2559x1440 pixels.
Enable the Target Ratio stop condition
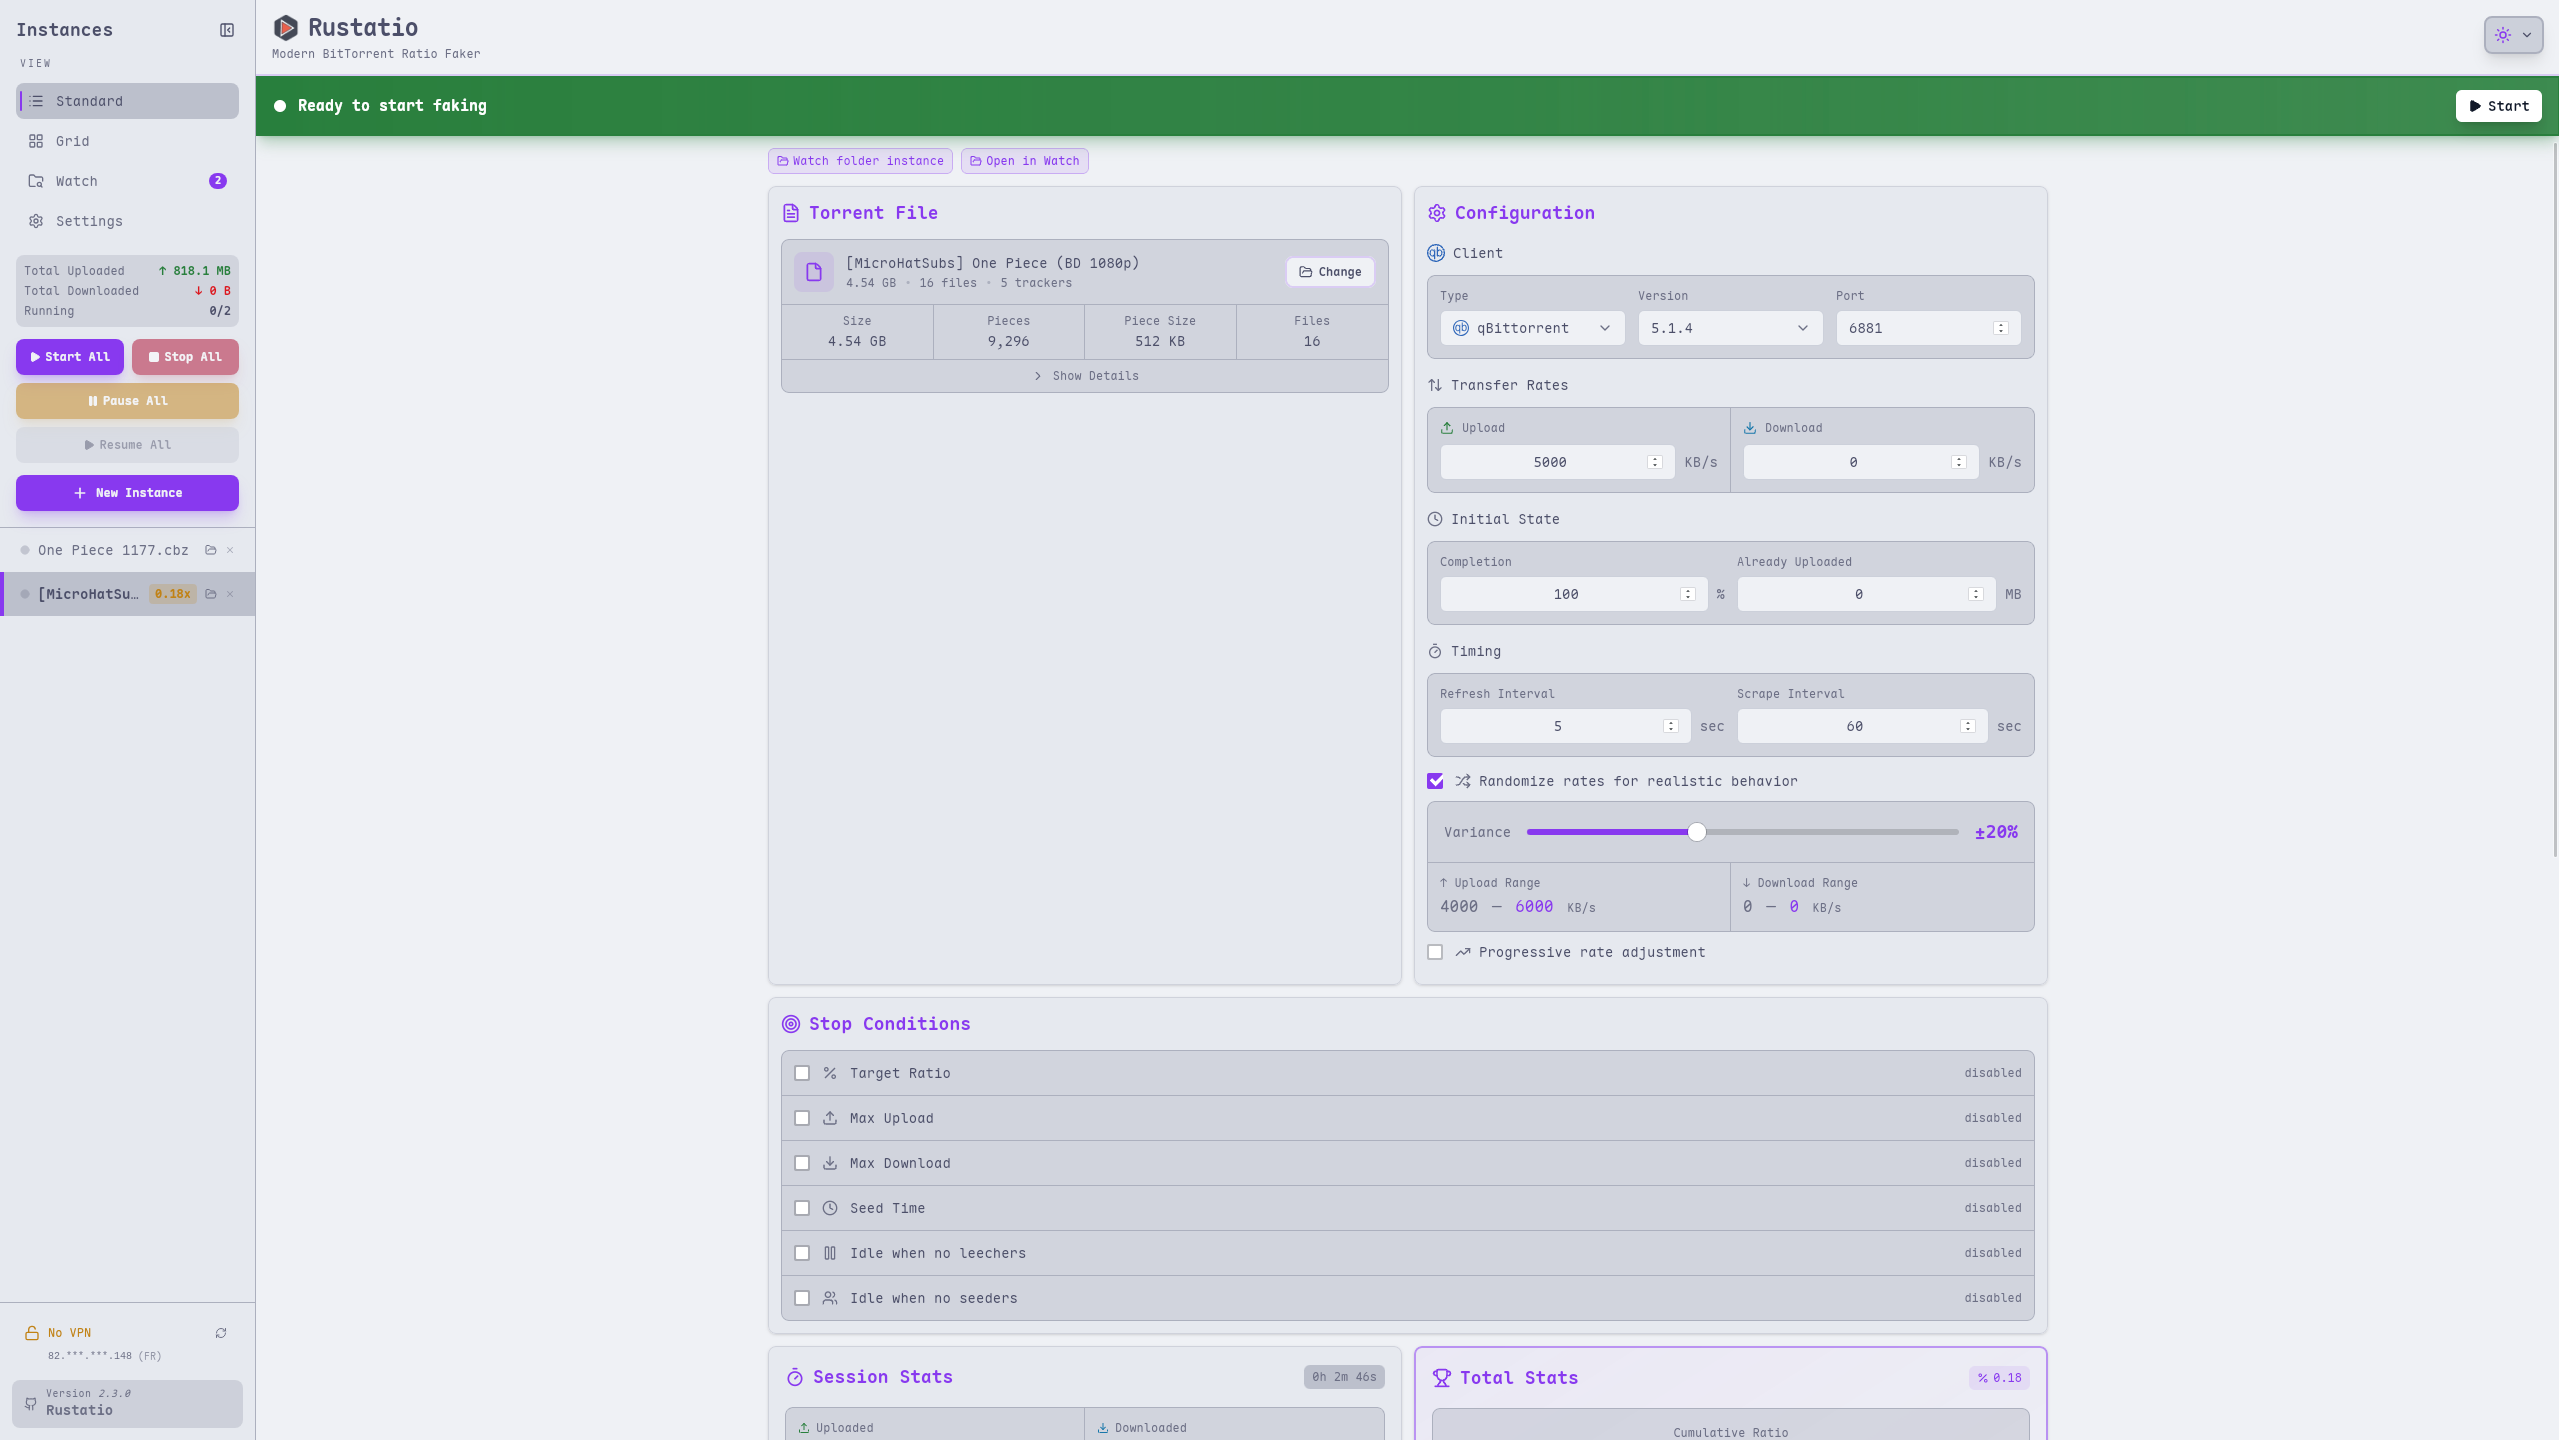click(x=801, y=1072)
